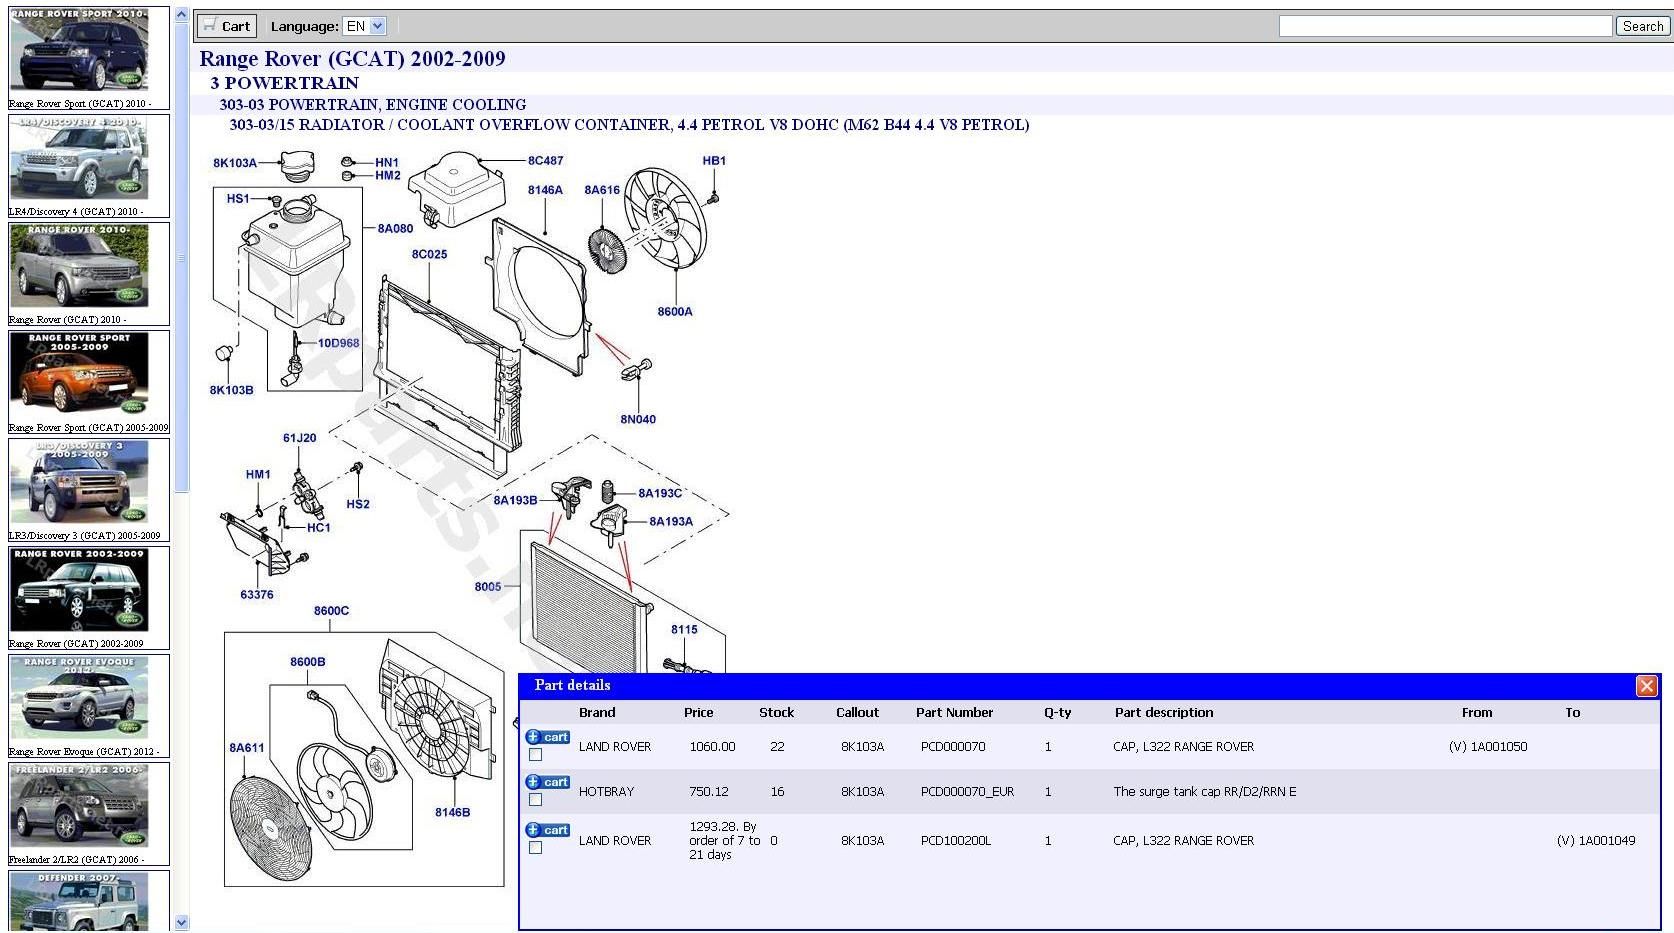The width and height of the screenshot is (1674, 933).
Task: Add PCD100200L cap to cart
Action: pos(548,830)
